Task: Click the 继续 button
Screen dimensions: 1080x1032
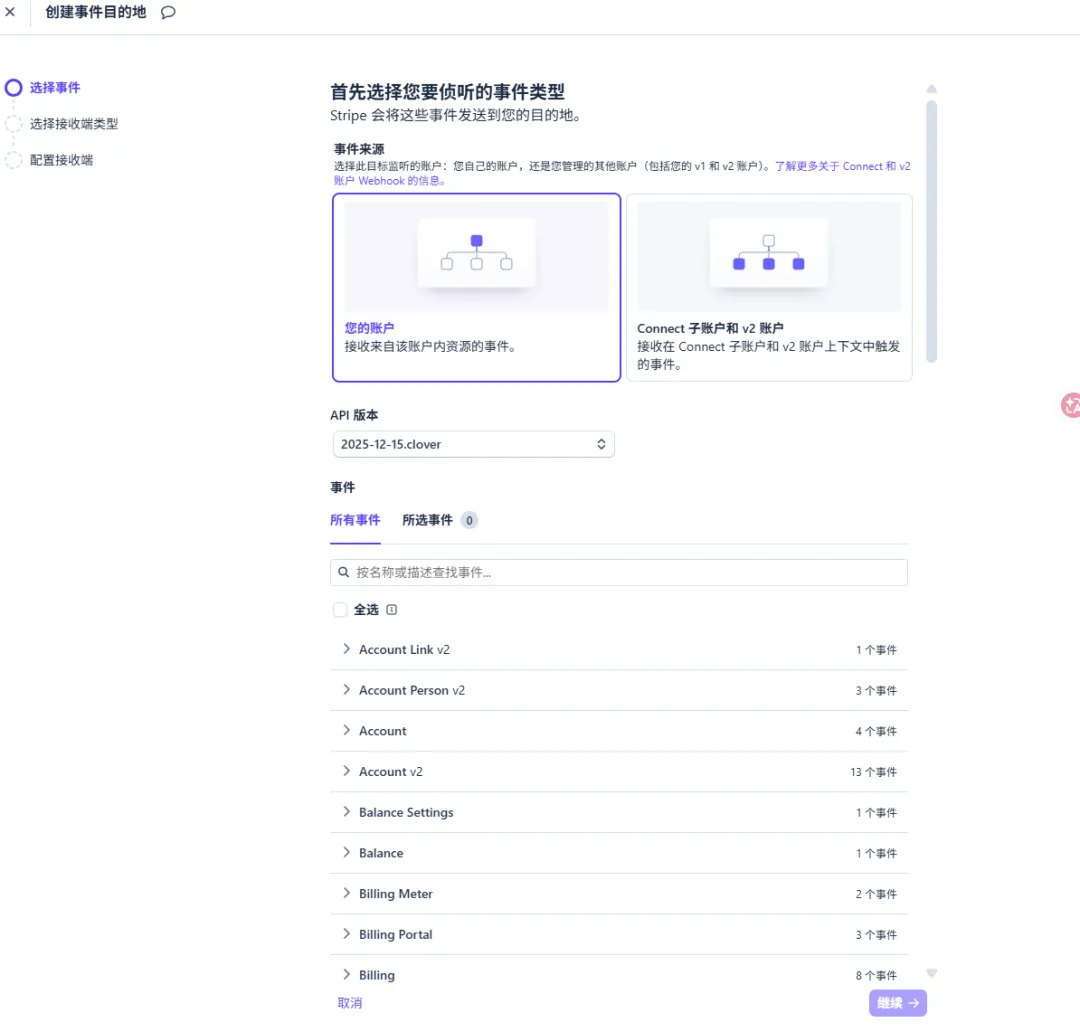Action: [x=897, y=1003]
